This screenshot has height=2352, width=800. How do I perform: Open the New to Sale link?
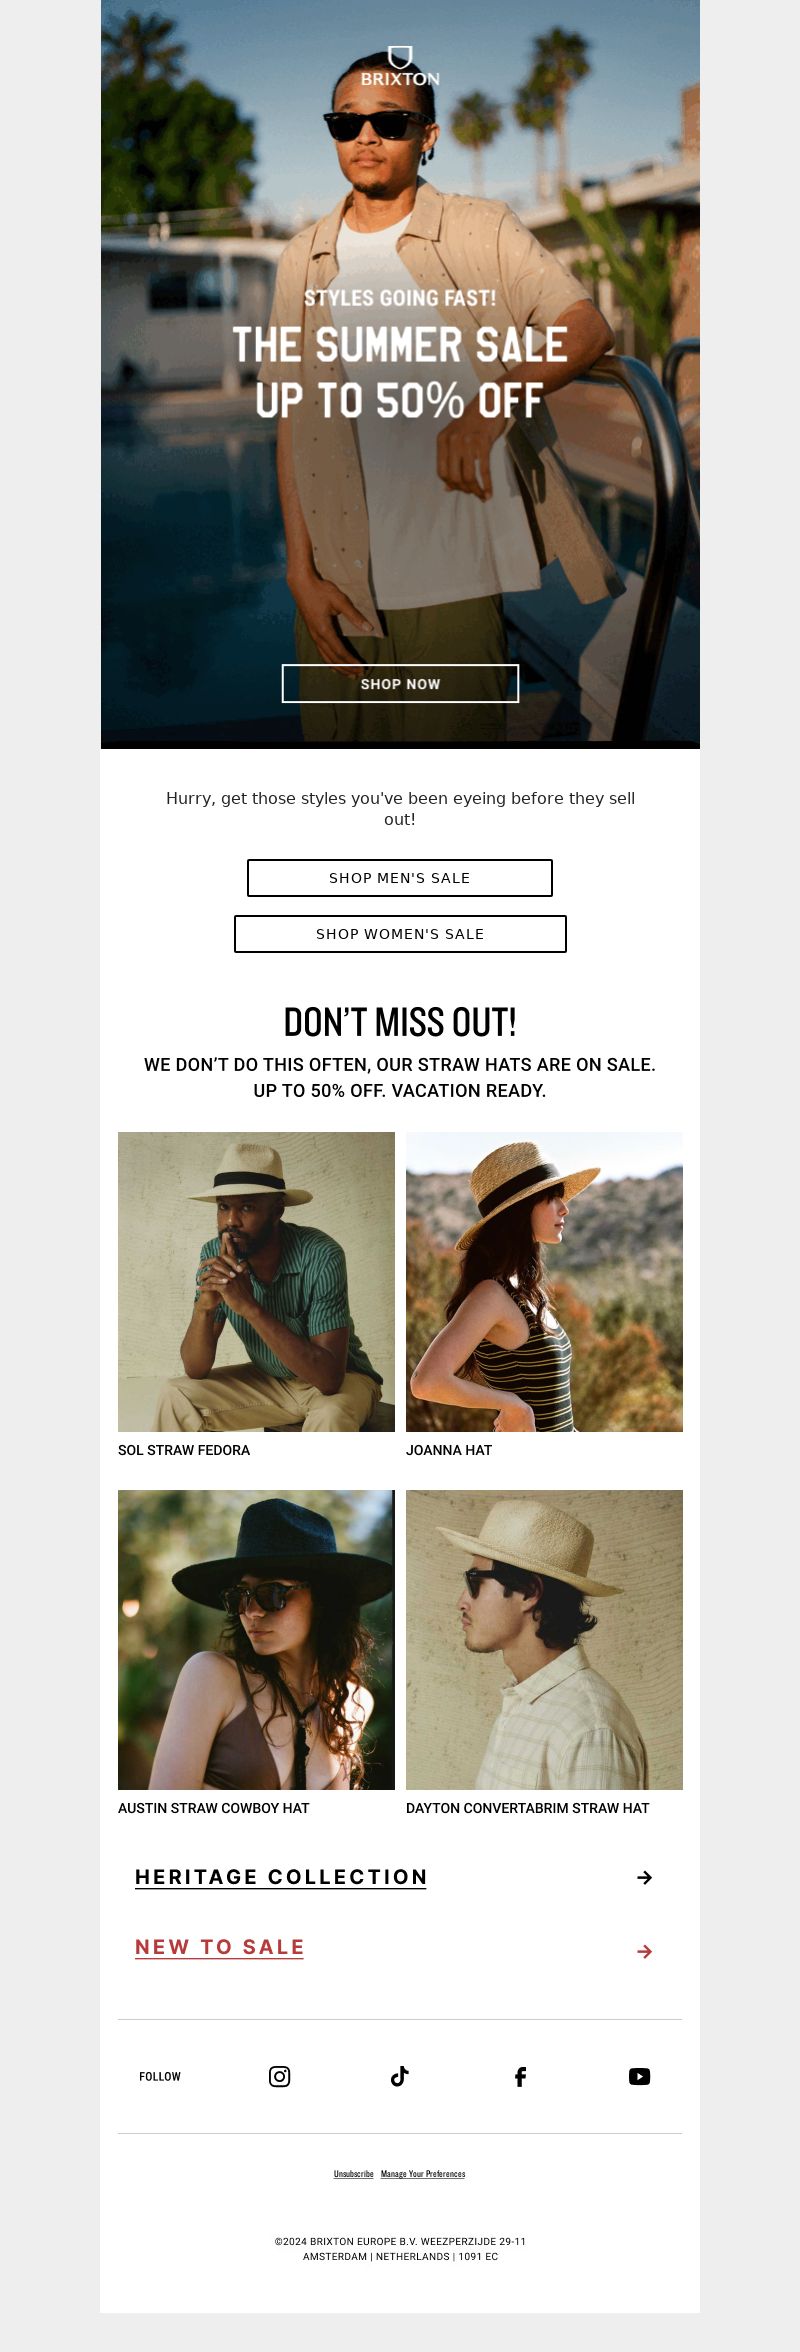point(219,1947)
